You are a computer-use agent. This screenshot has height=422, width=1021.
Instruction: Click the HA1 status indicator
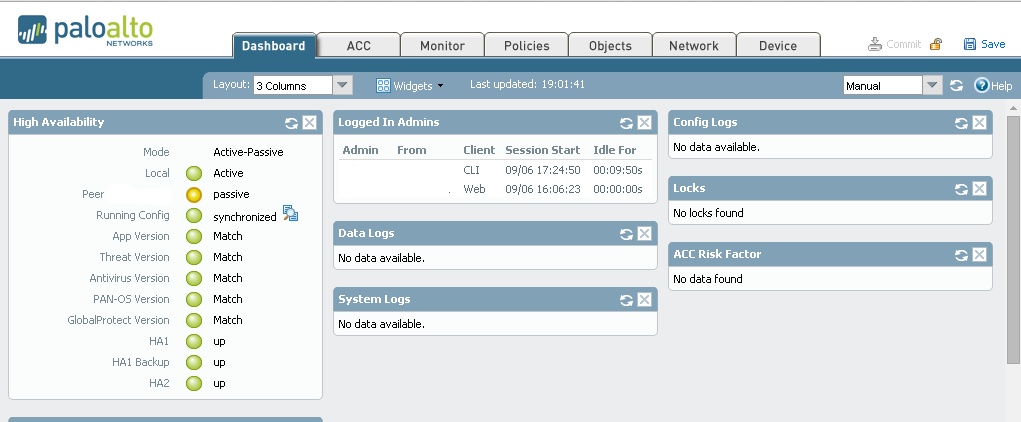(194, 341)
